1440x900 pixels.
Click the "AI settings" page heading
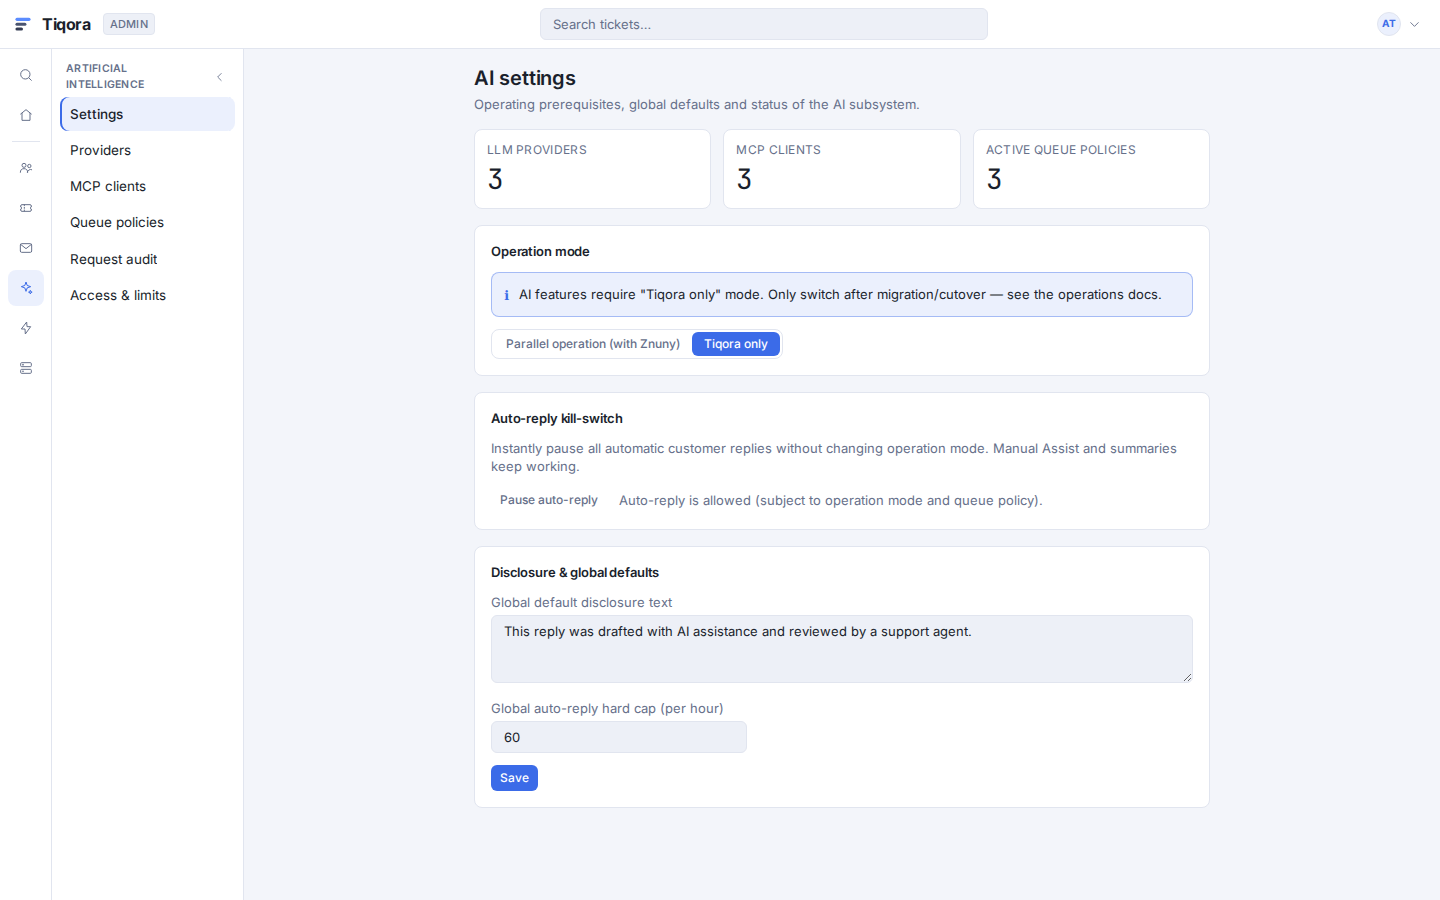coord(525,78)
